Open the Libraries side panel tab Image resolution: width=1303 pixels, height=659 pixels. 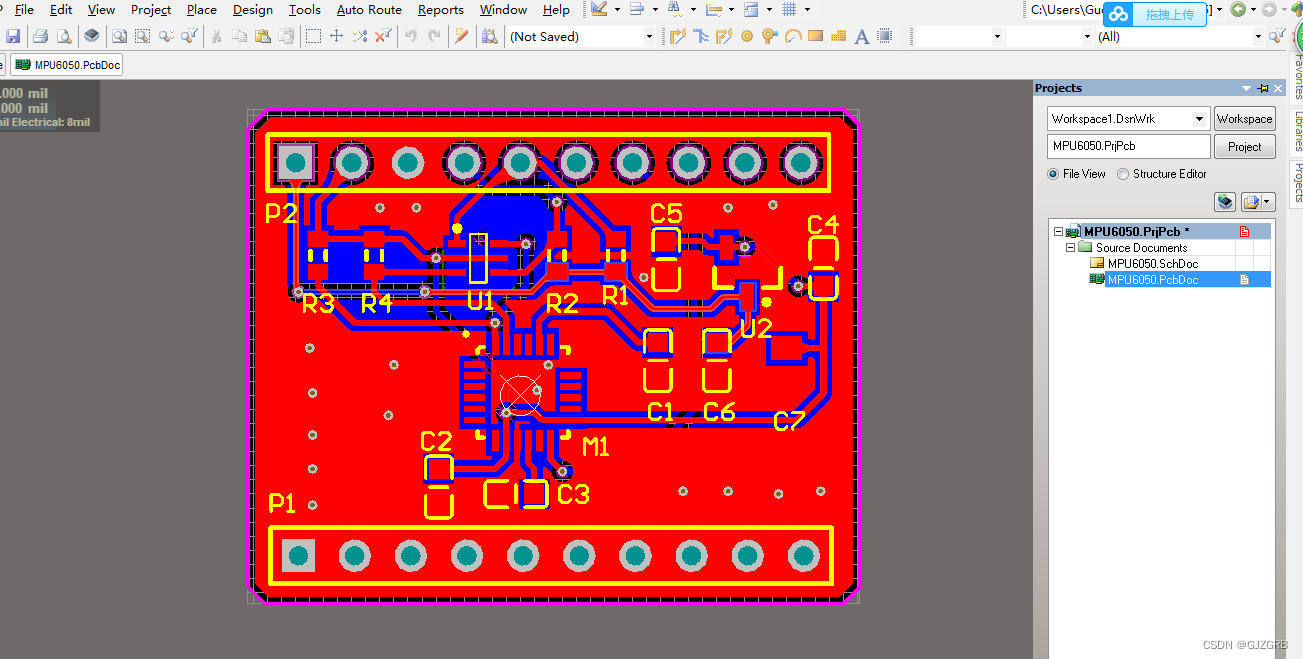point(1297,131)
